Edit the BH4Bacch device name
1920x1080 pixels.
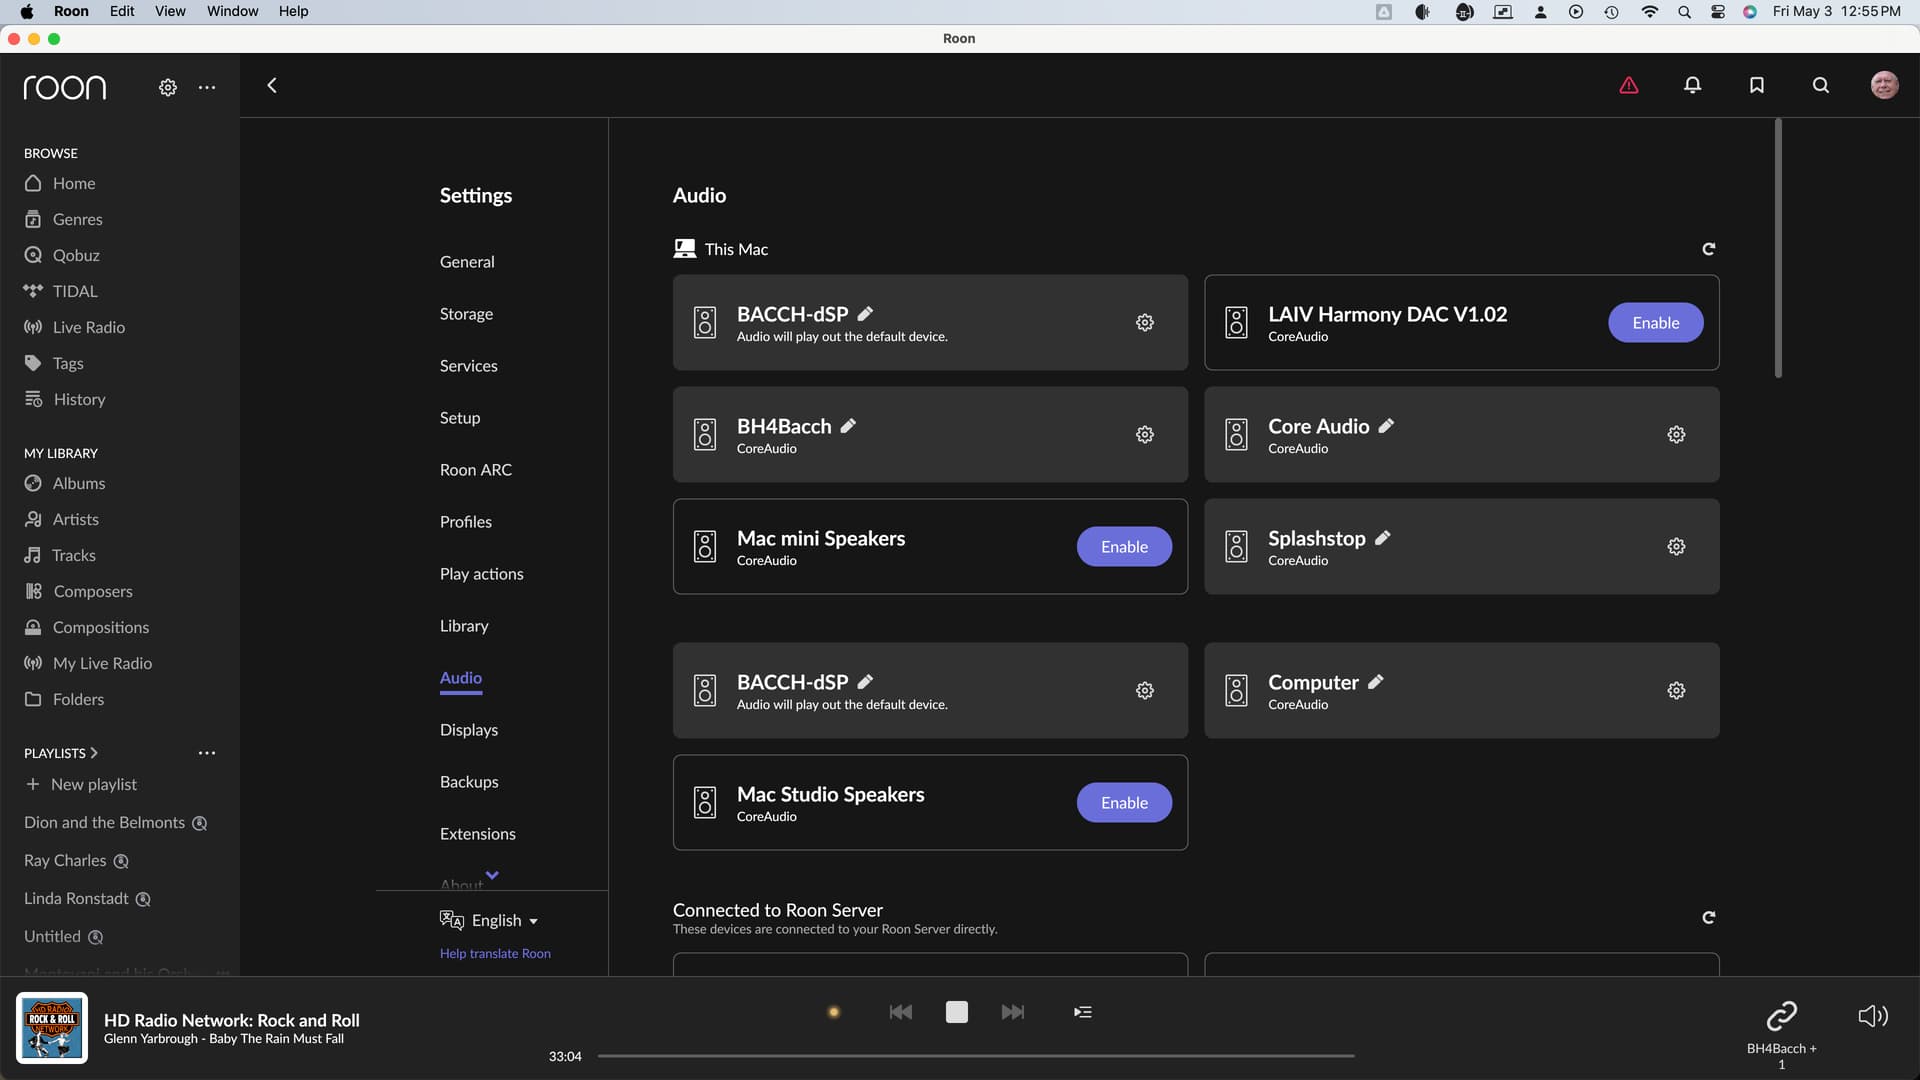[848, 426]
